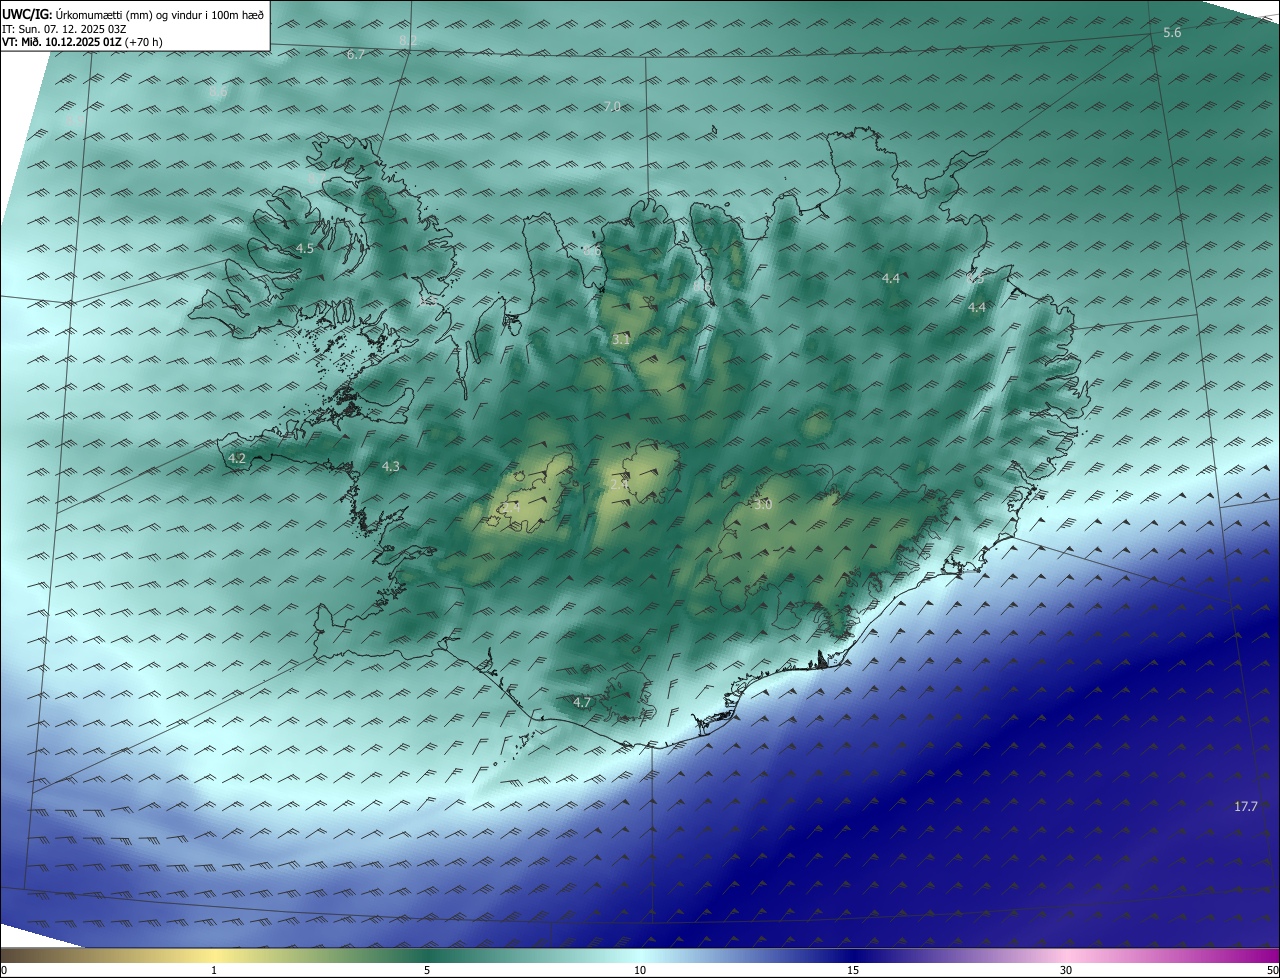Click the colorbar tick label 30
Viewport: 1280px width, 978px height.
(x=1066, y=970)
